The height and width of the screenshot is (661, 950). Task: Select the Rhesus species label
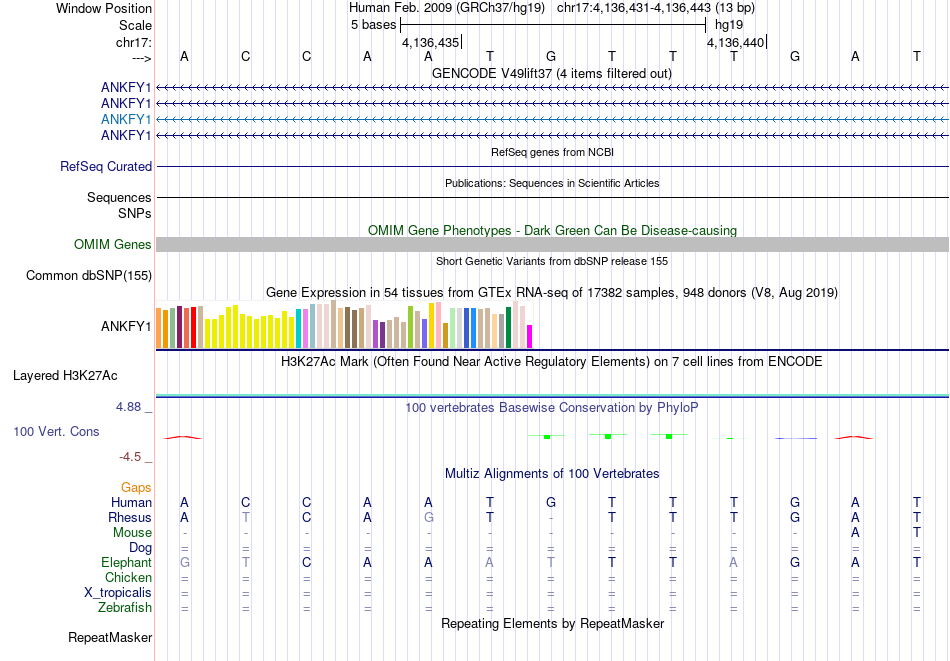point(130,518)
